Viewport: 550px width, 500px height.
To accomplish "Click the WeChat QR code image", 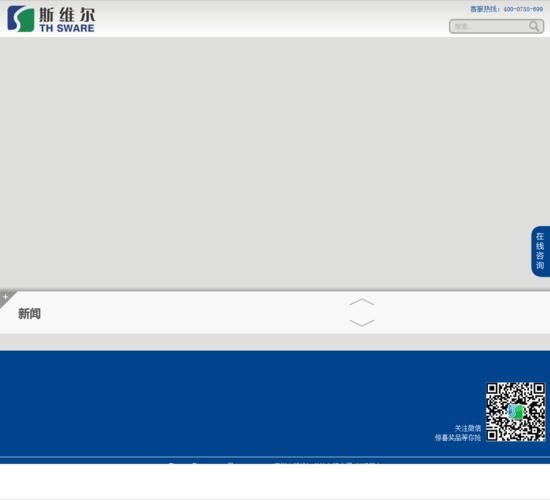I will 516,412.
